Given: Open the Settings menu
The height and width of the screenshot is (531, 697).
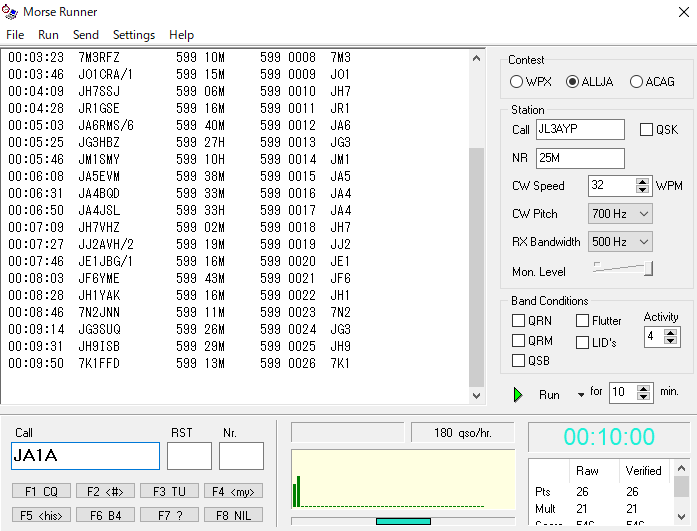Looking at the screenshot, I should point(133,34).
